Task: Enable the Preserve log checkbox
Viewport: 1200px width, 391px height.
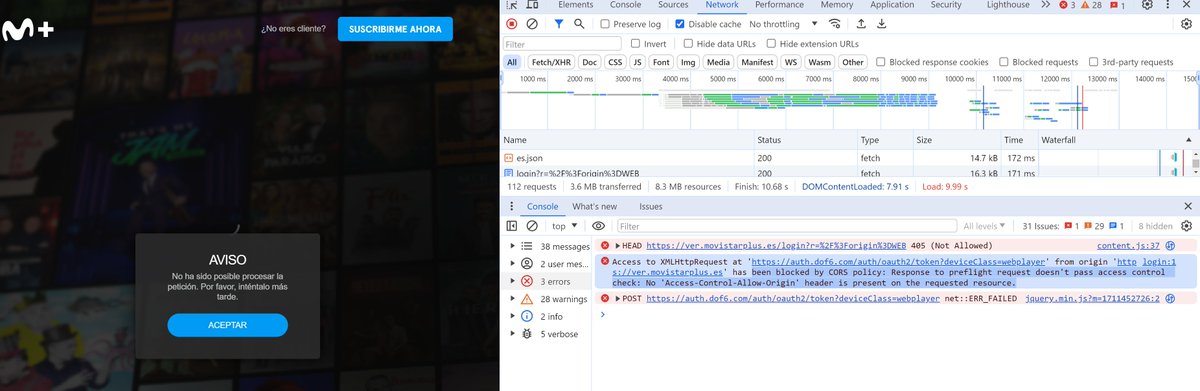Action: [606, 23]
